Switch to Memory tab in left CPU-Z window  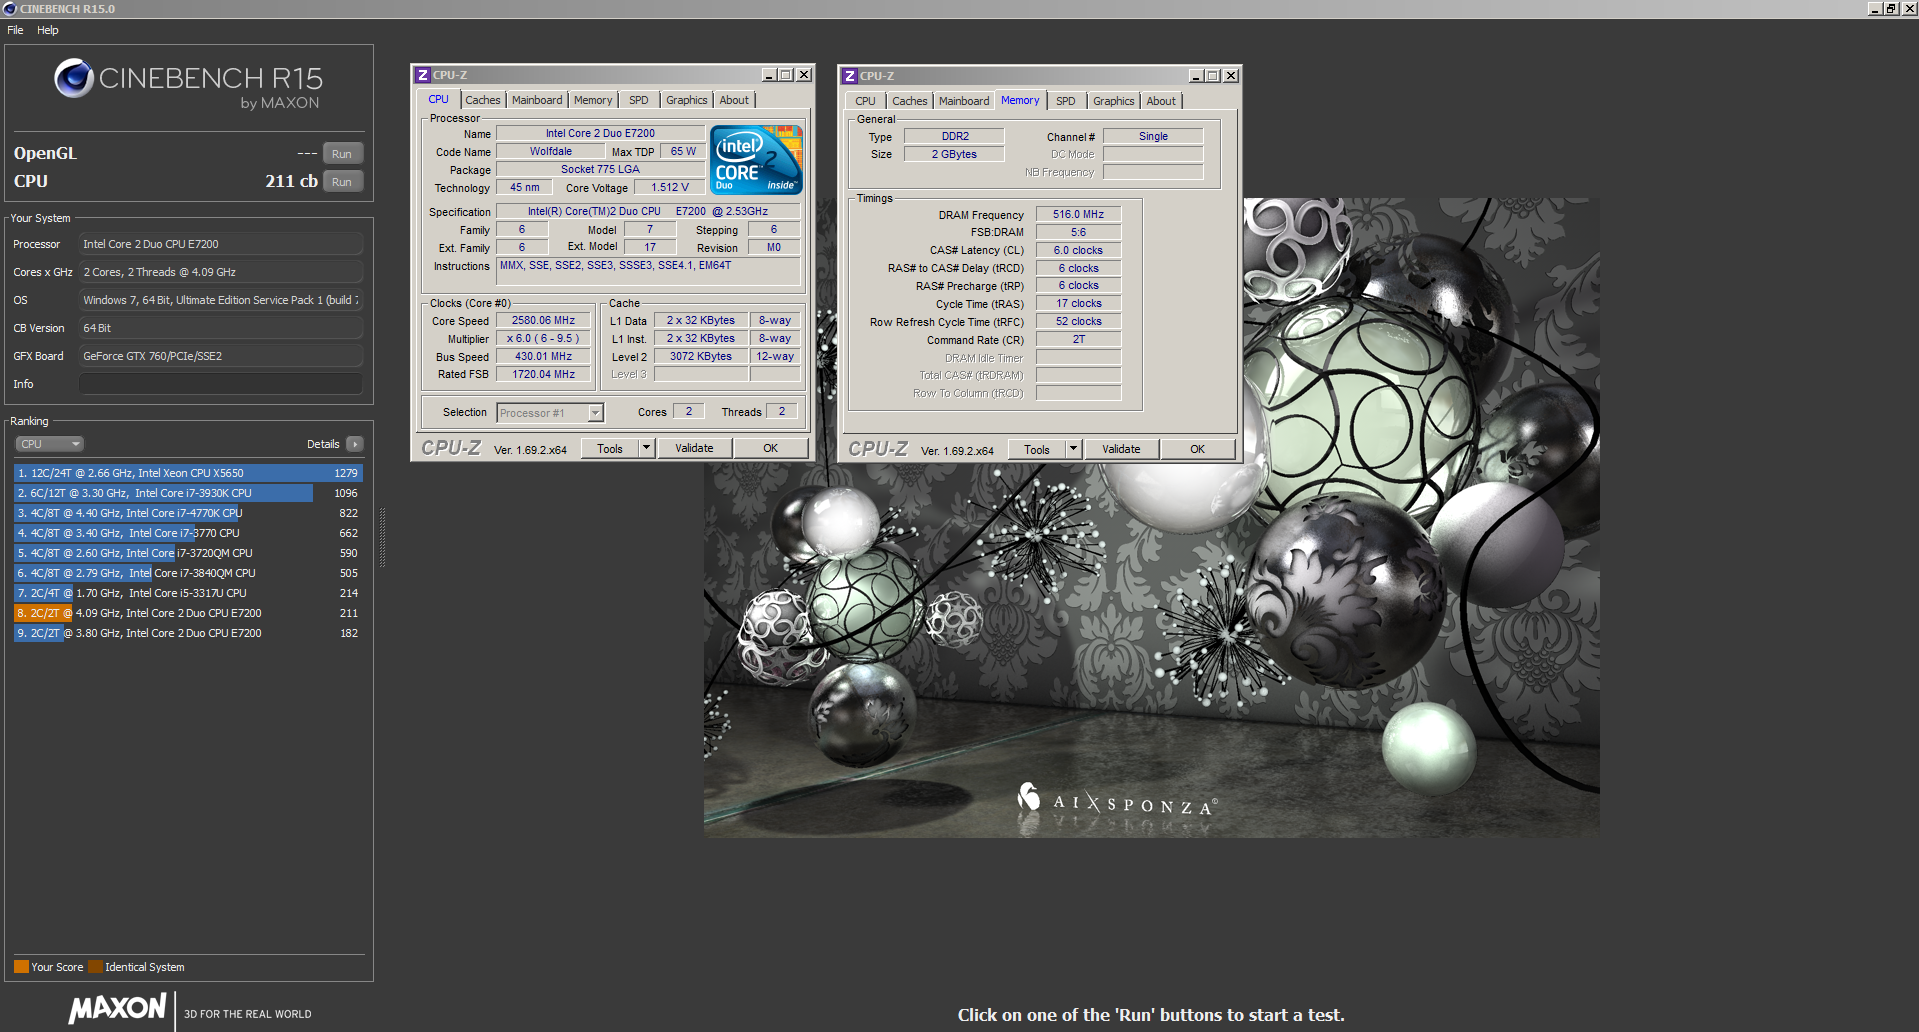point(593,100)
